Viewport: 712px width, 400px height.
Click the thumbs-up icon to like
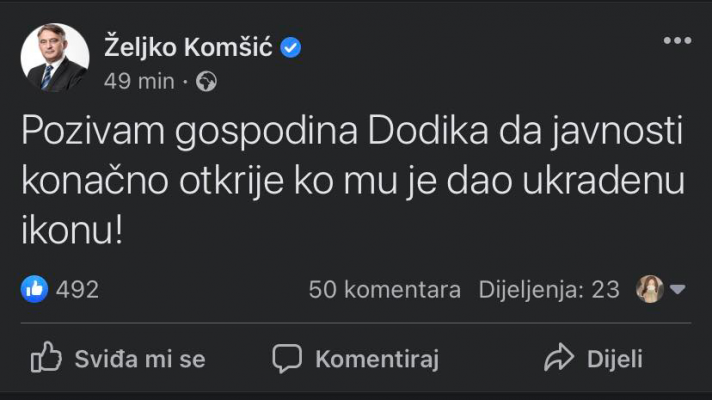(46, 357)
